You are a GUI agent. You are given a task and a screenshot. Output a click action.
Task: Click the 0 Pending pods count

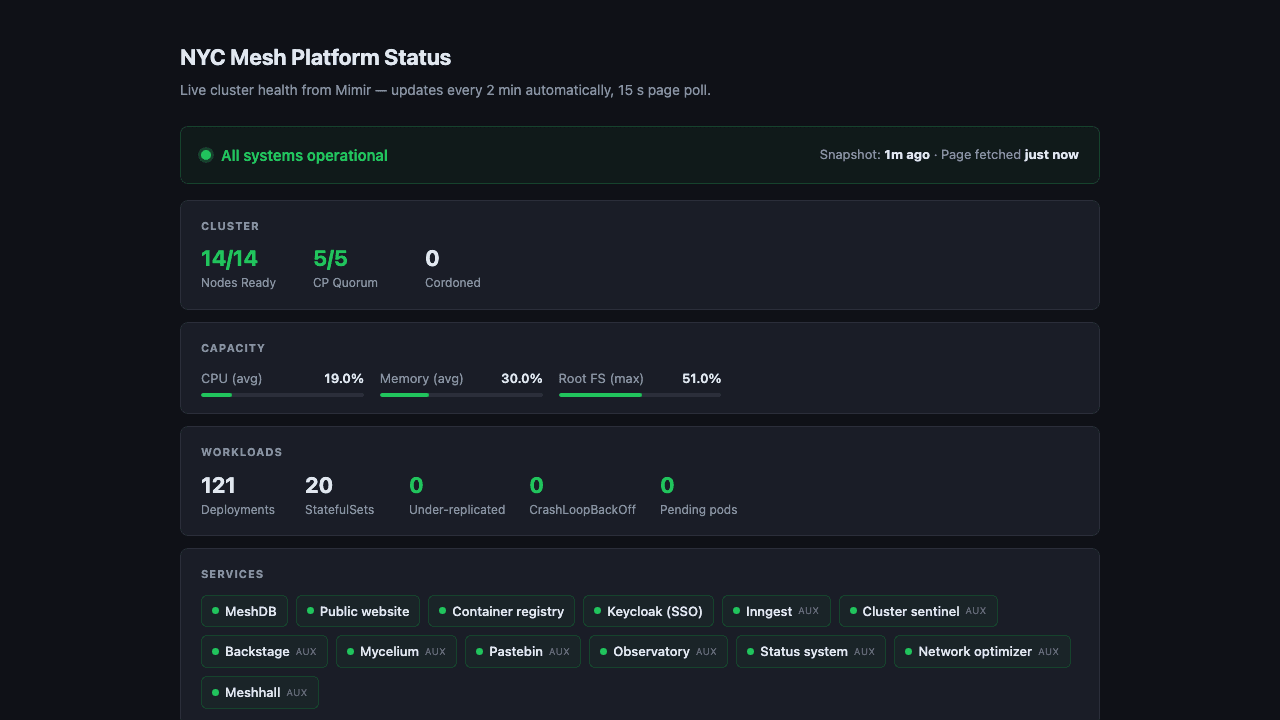click(667, 485)
